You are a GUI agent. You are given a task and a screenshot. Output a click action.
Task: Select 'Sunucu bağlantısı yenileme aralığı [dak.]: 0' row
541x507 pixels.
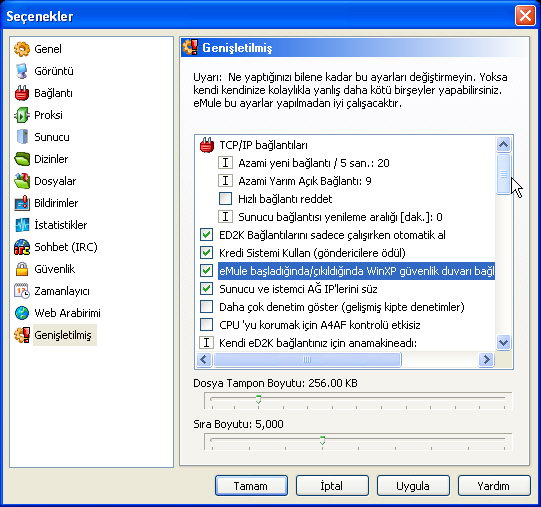[340, 217]
